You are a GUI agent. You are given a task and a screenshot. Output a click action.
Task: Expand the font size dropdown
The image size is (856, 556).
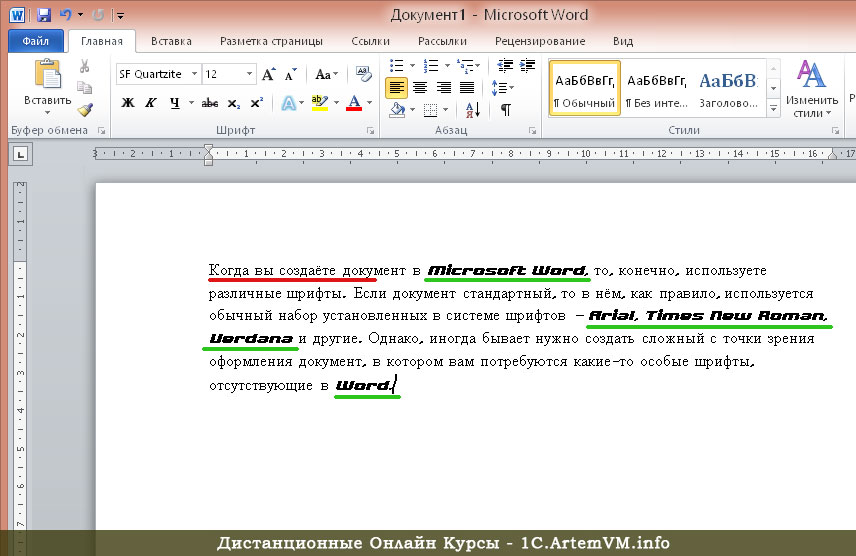[249, 74]
